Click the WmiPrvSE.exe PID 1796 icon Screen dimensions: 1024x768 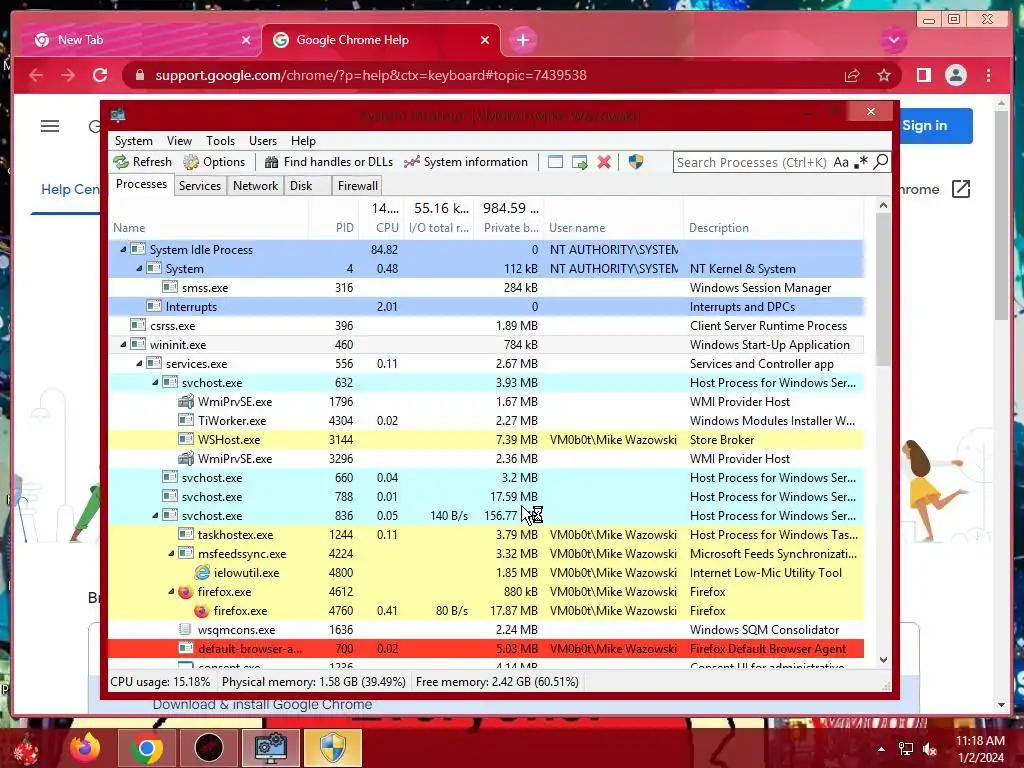click(x=186, y=401)
